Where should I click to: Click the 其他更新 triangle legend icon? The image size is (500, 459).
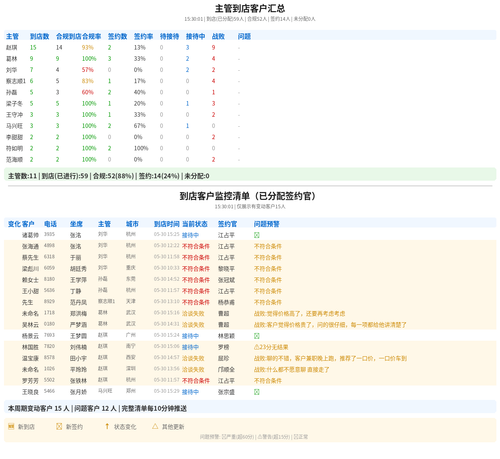tap(155, 426)
